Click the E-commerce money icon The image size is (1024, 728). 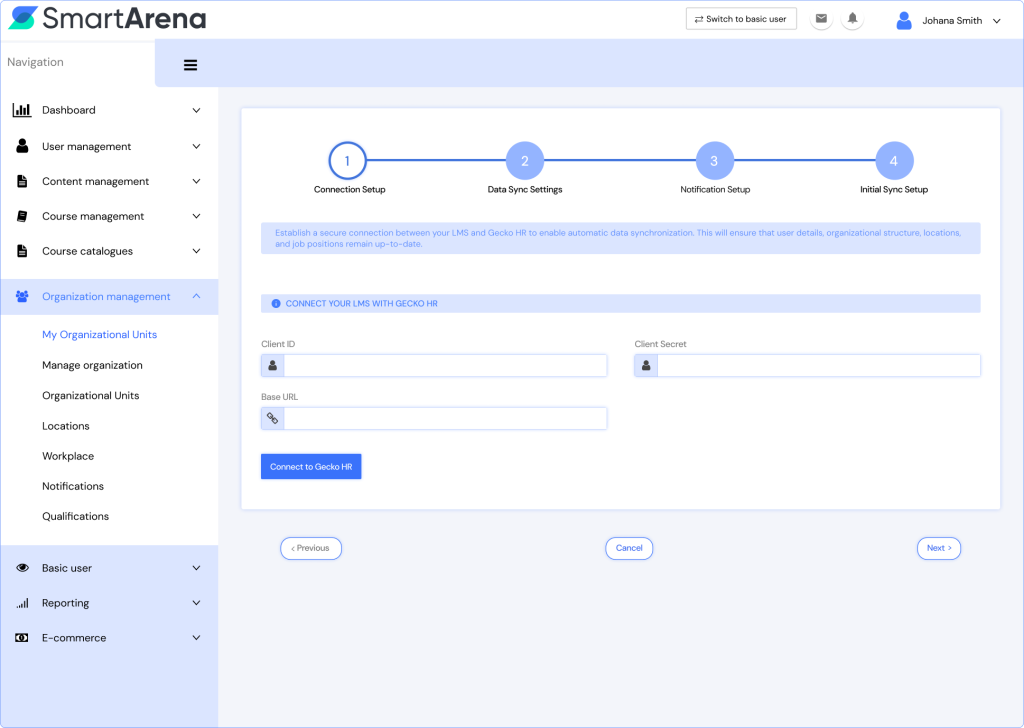pos(21,638)
